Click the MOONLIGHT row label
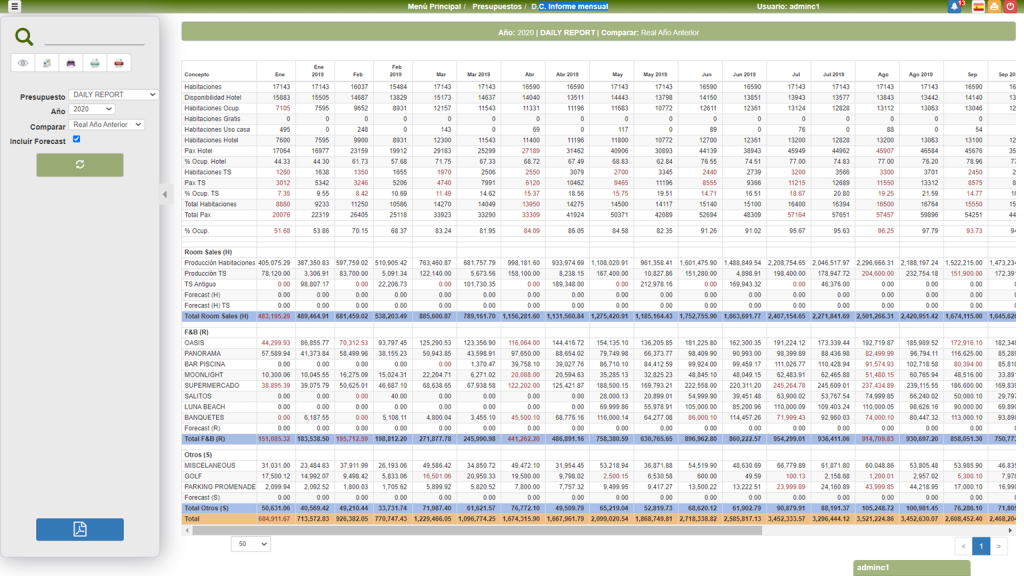Screen dimensions: 1024x576 coord(203,375)
